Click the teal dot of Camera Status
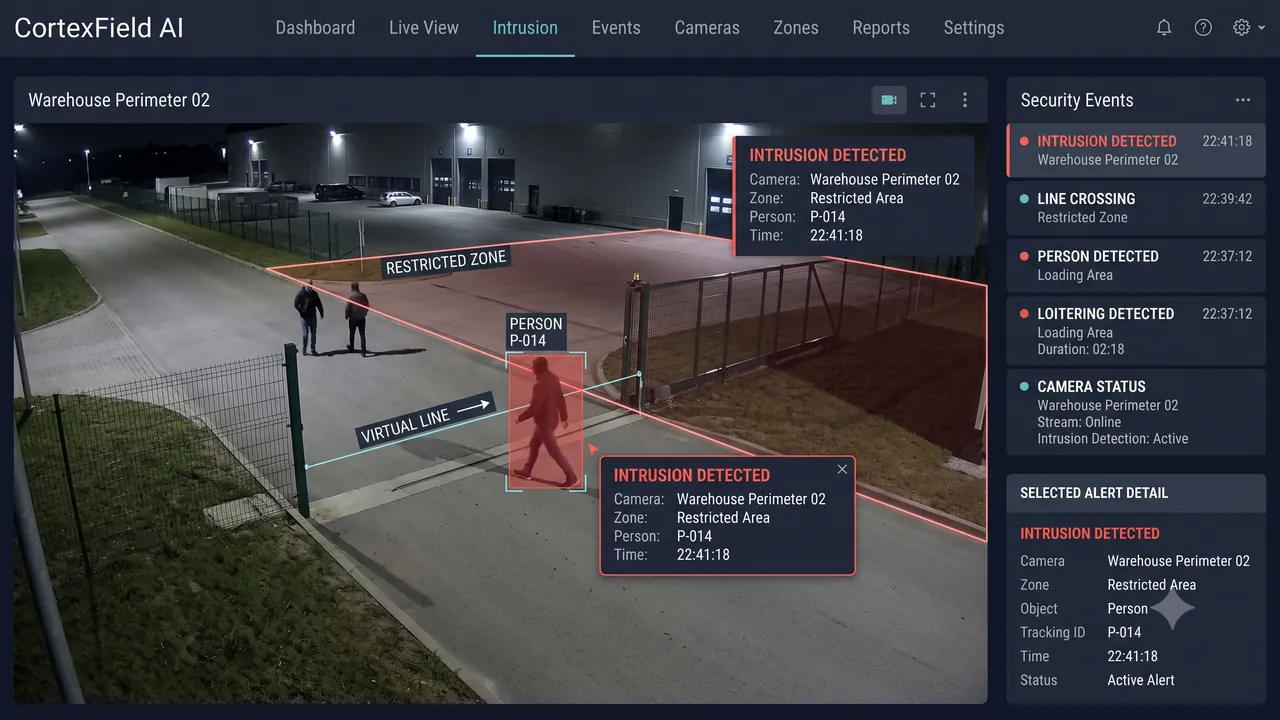The width and height of the screenshot is (1280, 720). (1024, 386)
